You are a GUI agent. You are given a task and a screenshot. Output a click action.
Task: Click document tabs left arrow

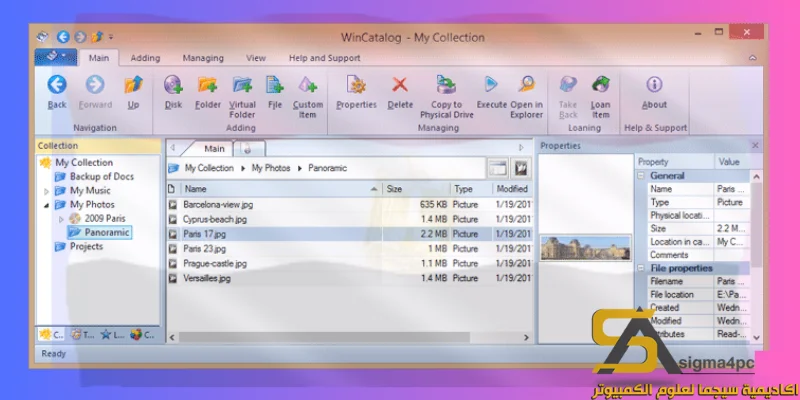172,148
